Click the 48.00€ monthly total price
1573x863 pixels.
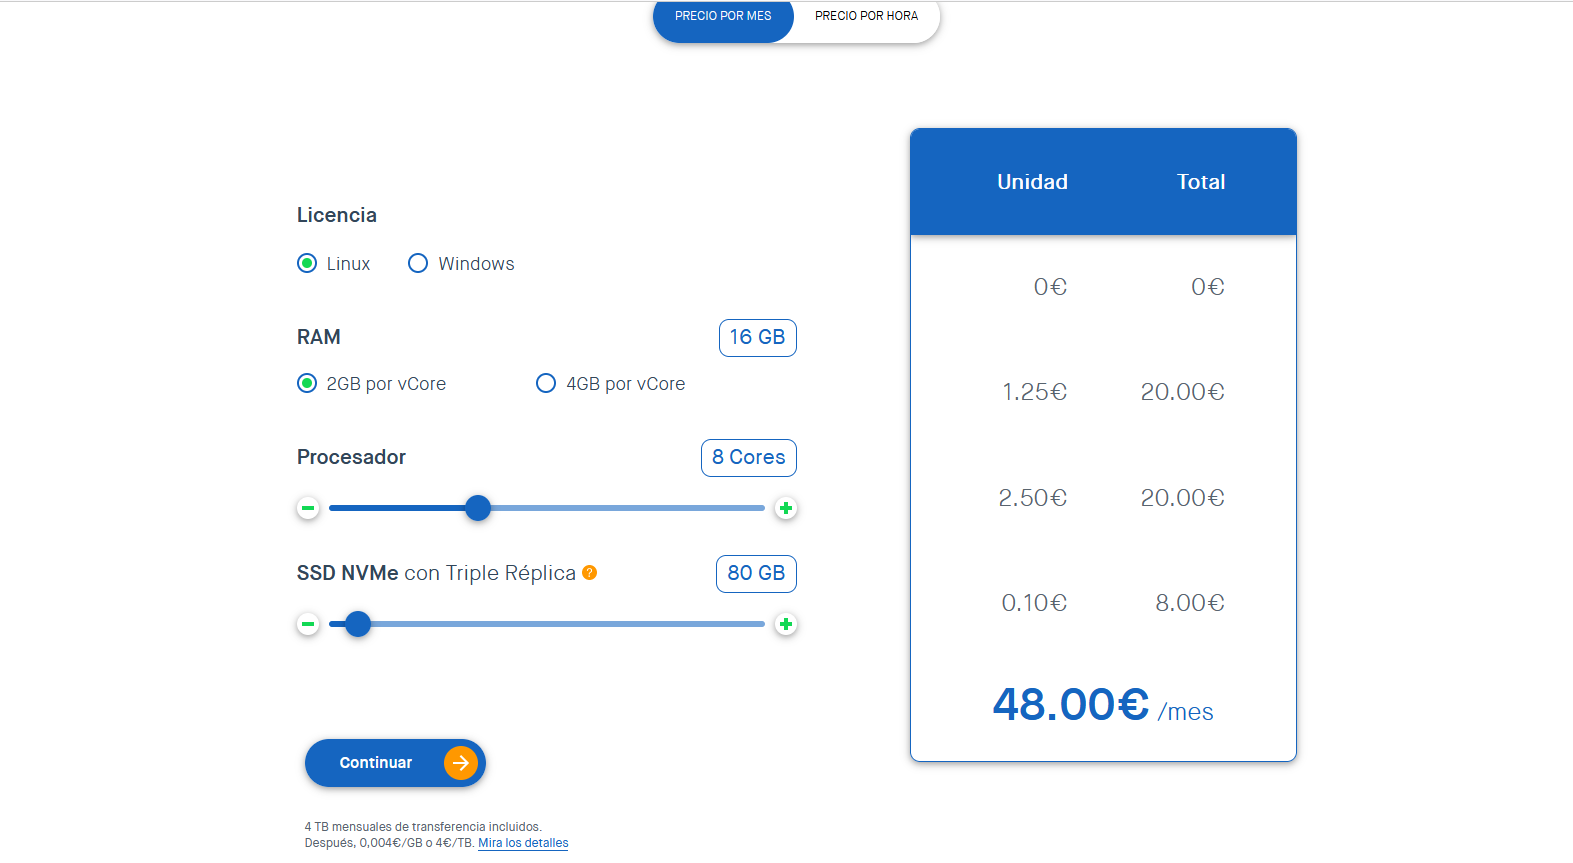pos(1070,705)
